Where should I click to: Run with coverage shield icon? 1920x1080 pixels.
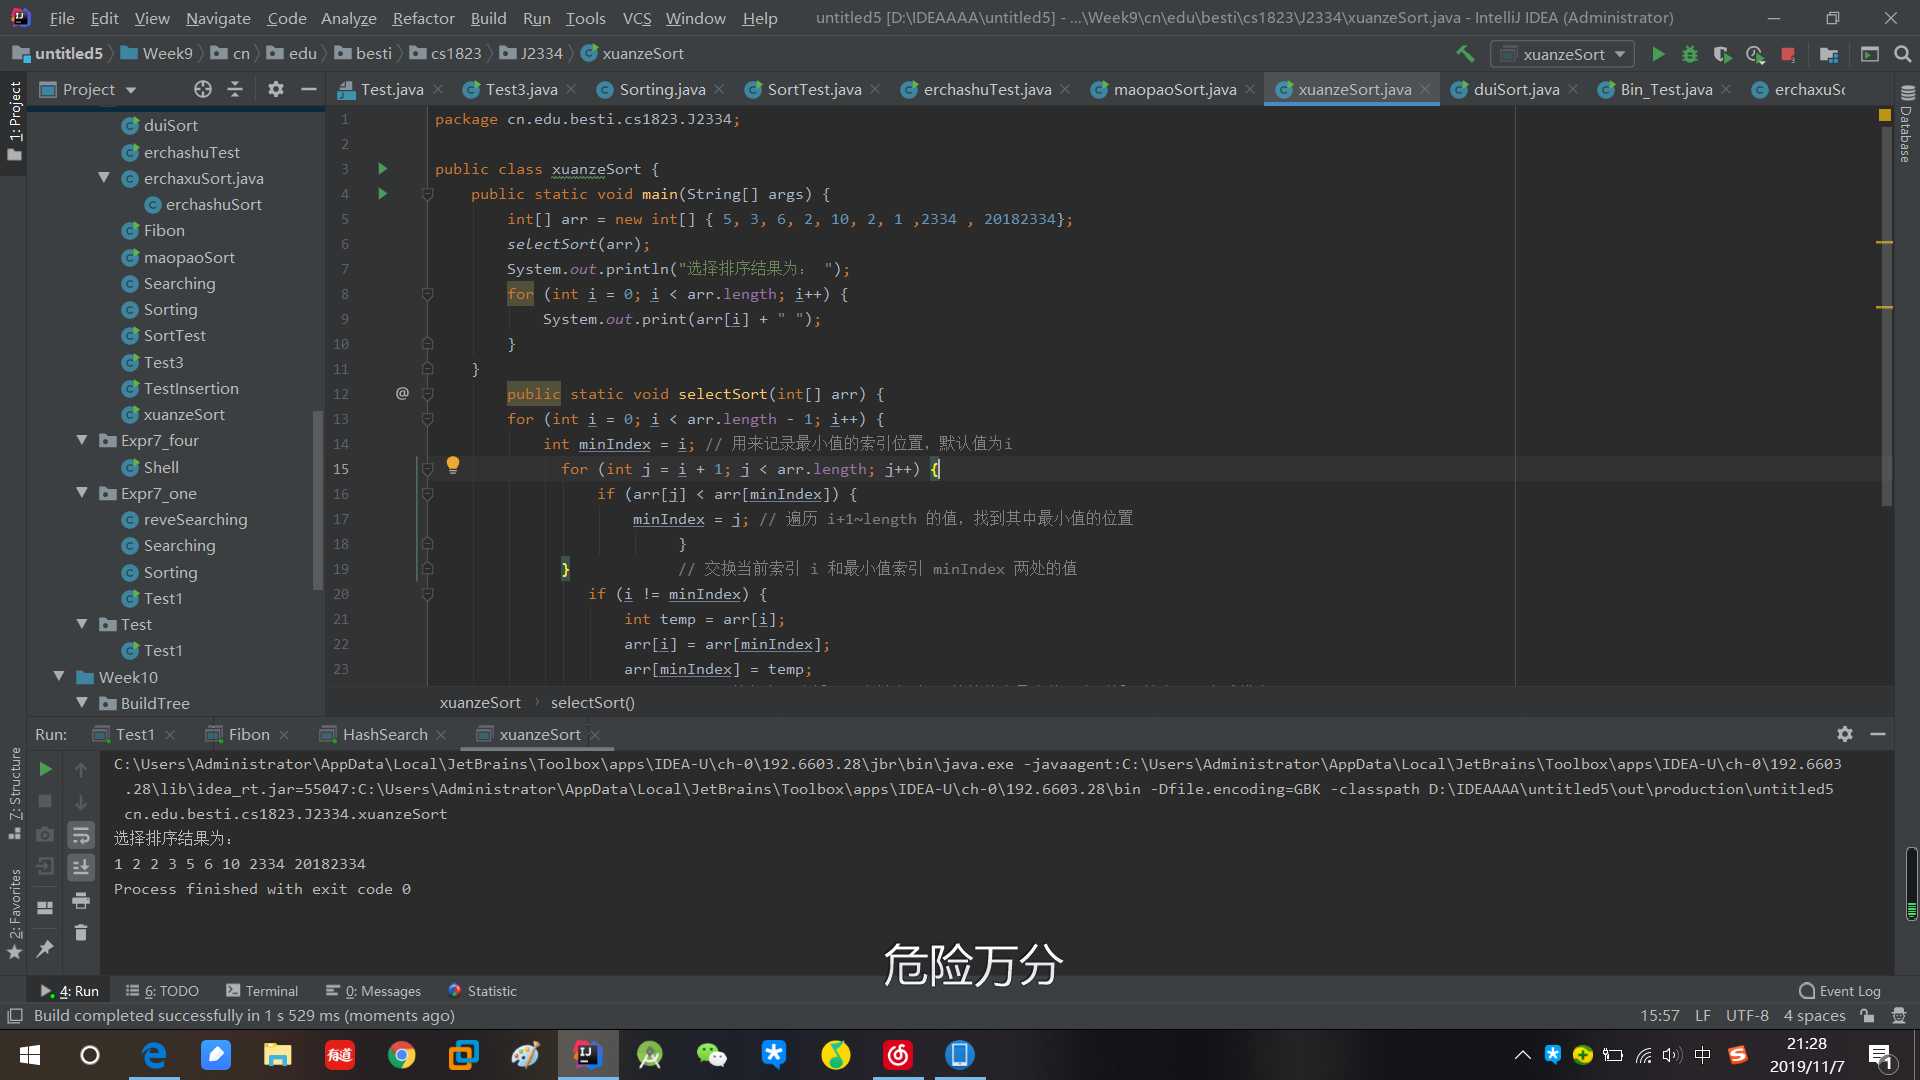coord(1722,54)
